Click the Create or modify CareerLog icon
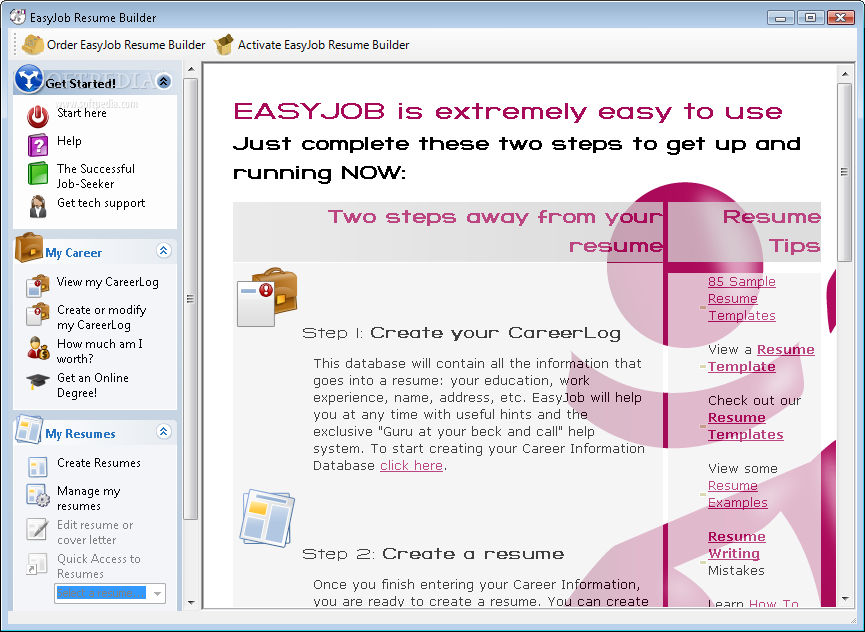Screen dimensions: 865x632 click(38, 314)
